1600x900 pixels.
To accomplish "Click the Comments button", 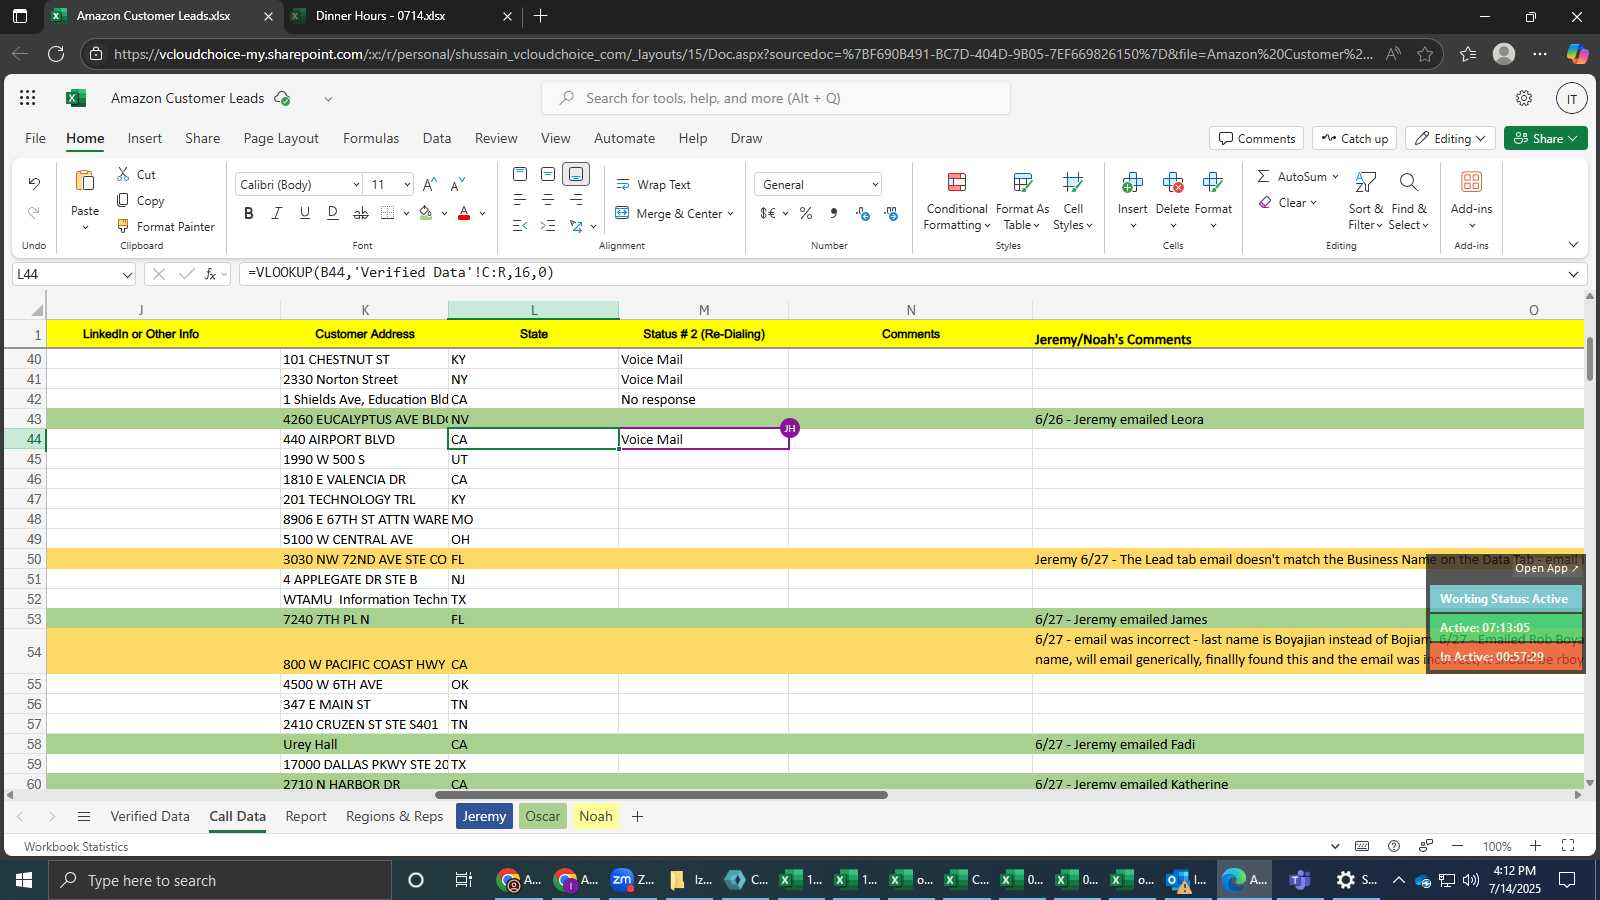I will point(1256,138).
